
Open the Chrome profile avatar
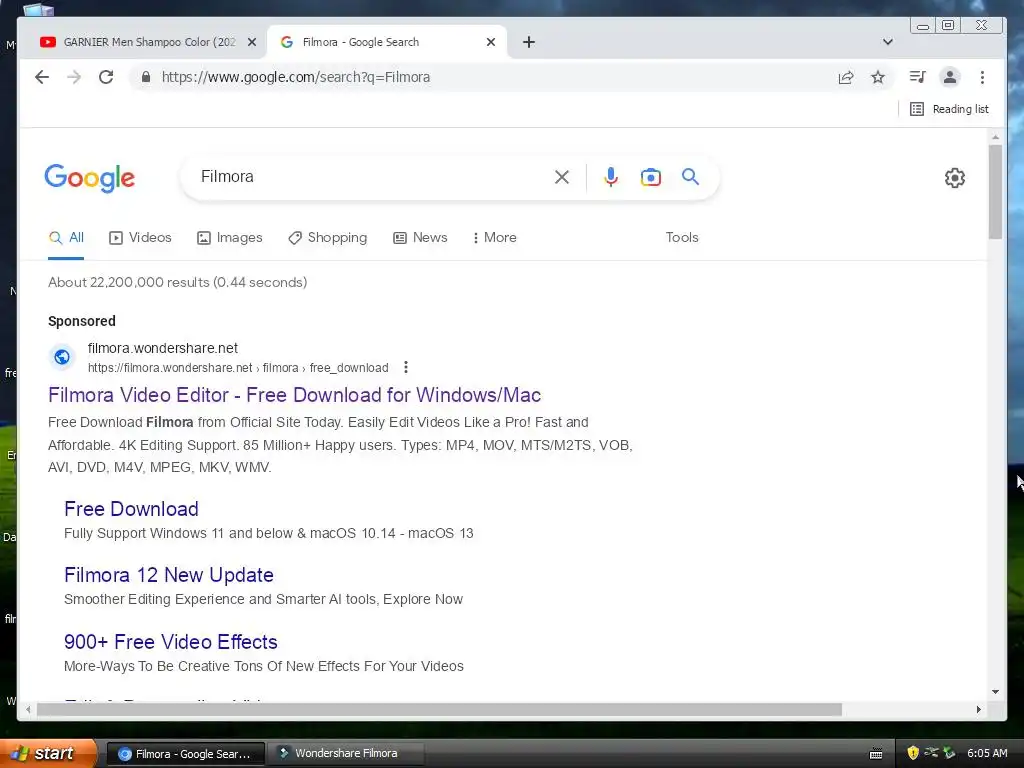(950, 77)
